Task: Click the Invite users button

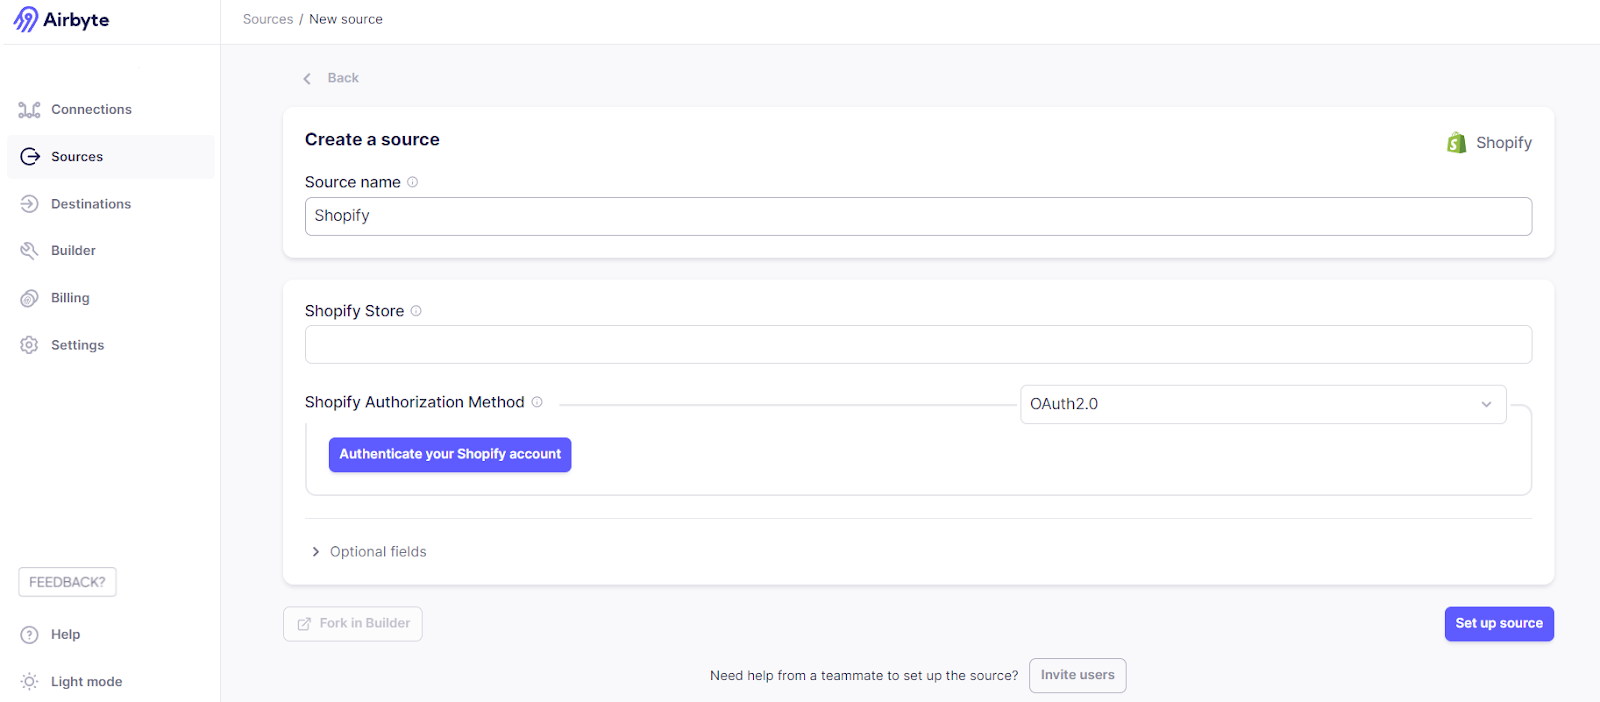Action: tap(1078, 676)
